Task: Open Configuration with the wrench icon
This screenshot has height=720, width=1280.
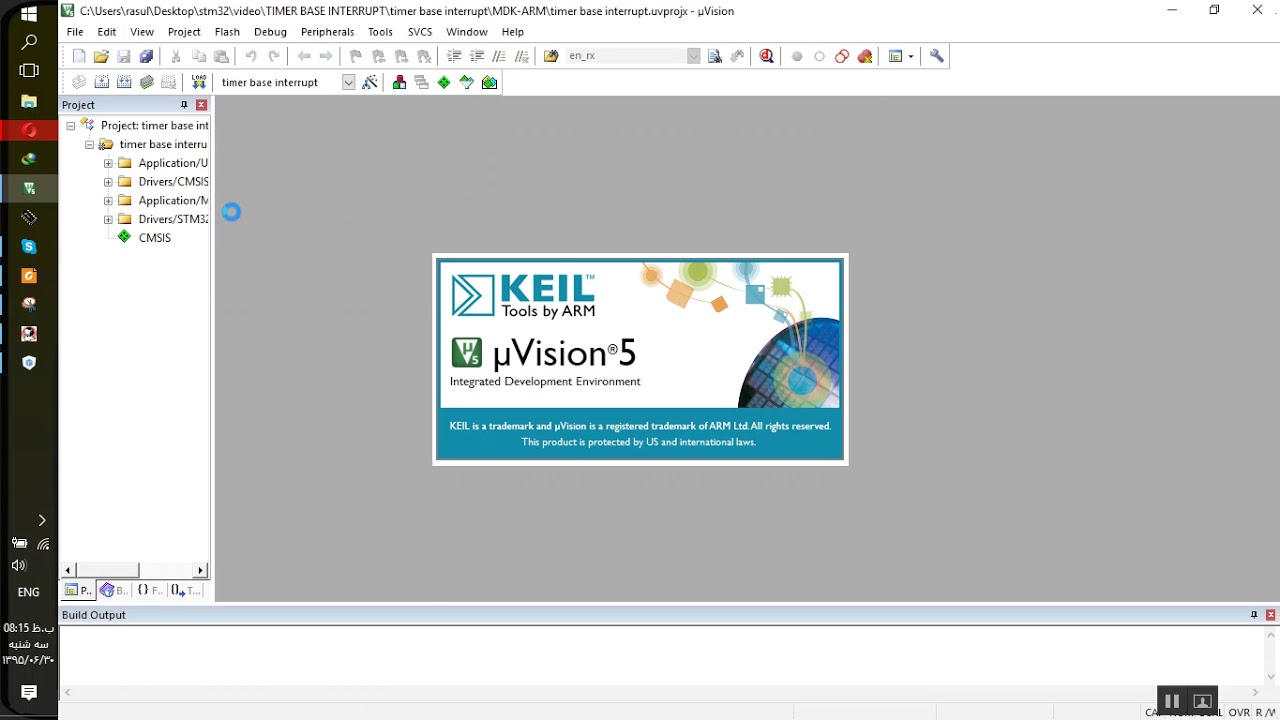Action: coord(937,57)
